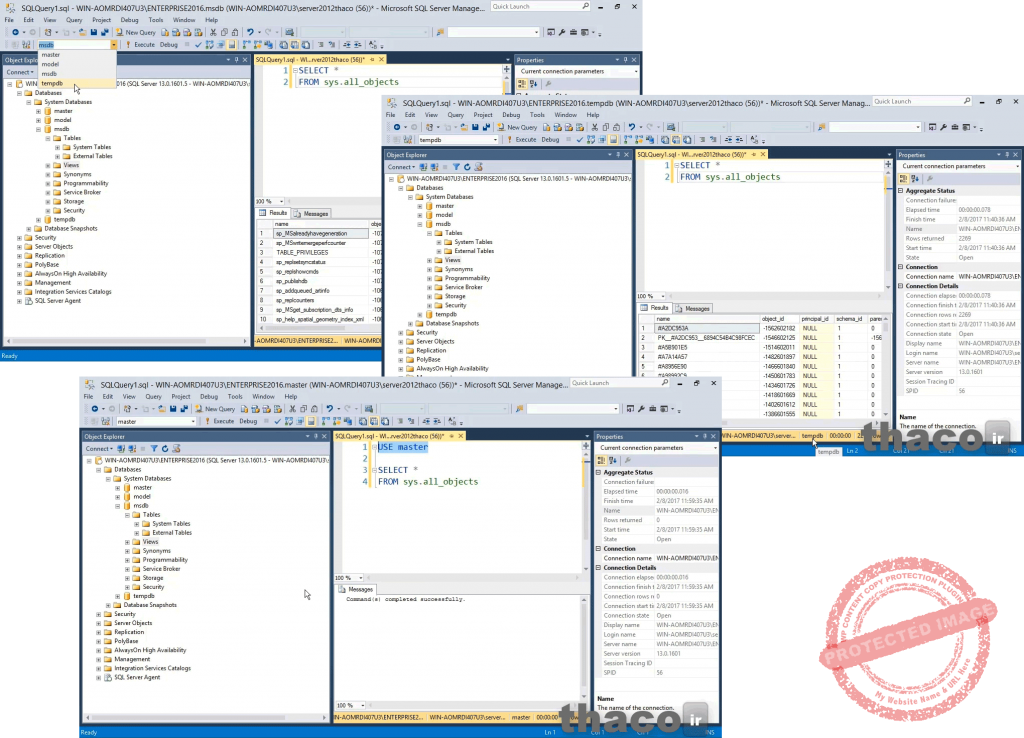Image resolution: width=1024 pixels, height=738 pixels.
Task: Collapse the System Databases tree node
Action: (x=108, y=478)
